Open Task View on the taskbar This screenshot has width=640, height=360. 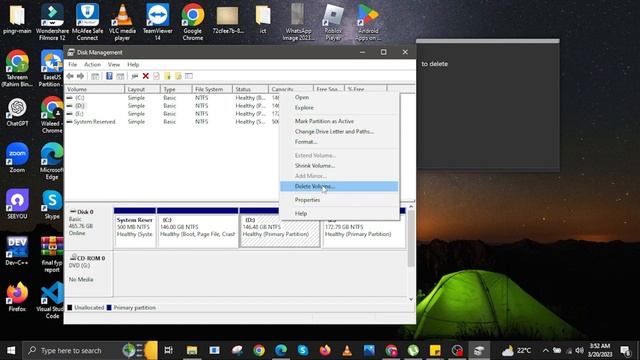click(x=168, y=350)
